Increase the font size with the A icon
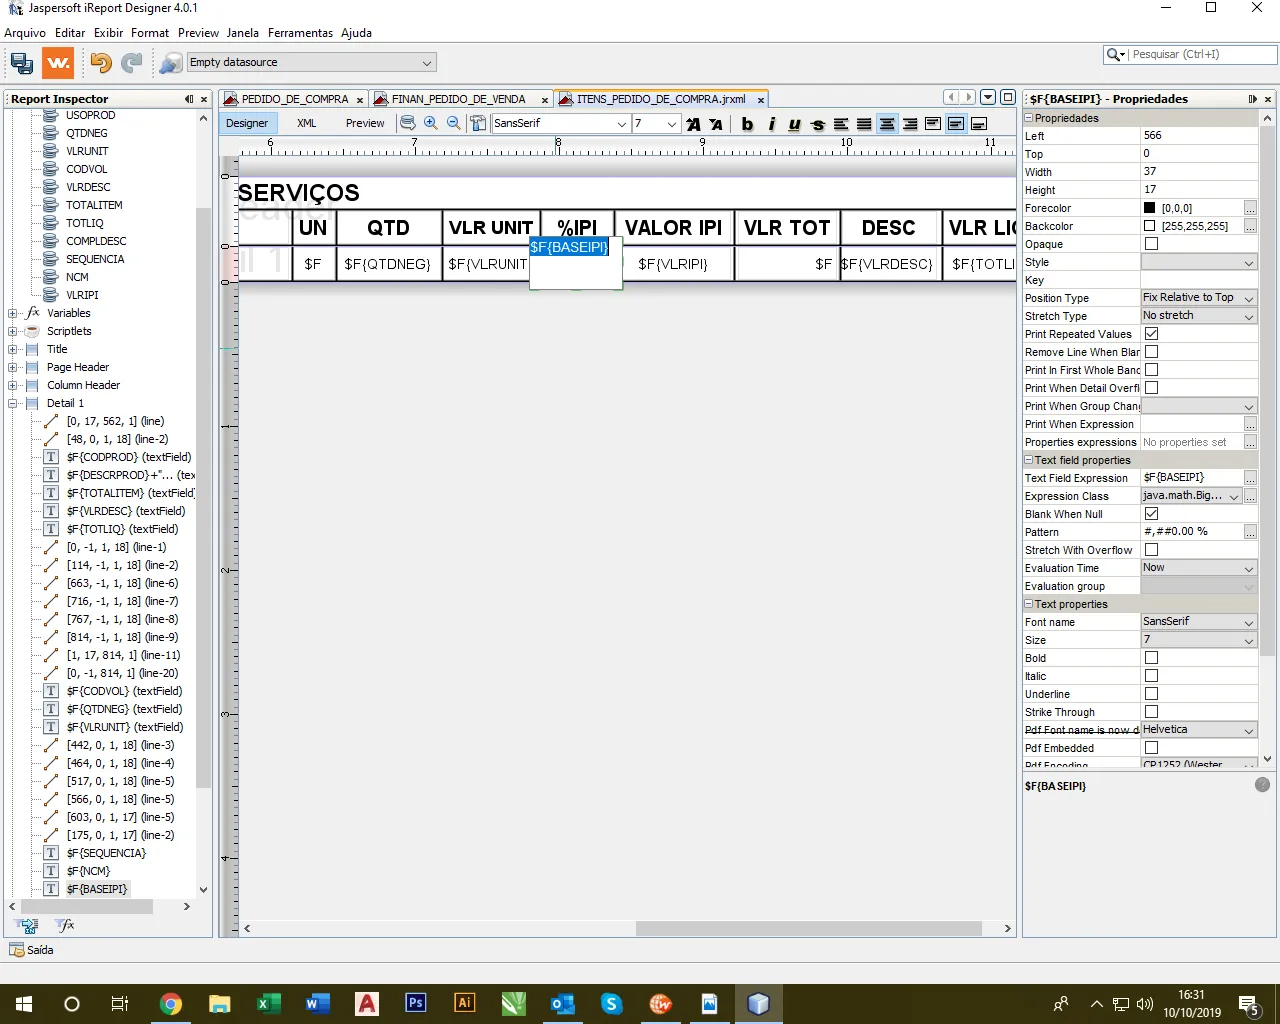Image resolution: width=1280 pixels, height=1024 pixels. [x=693, y=124]
